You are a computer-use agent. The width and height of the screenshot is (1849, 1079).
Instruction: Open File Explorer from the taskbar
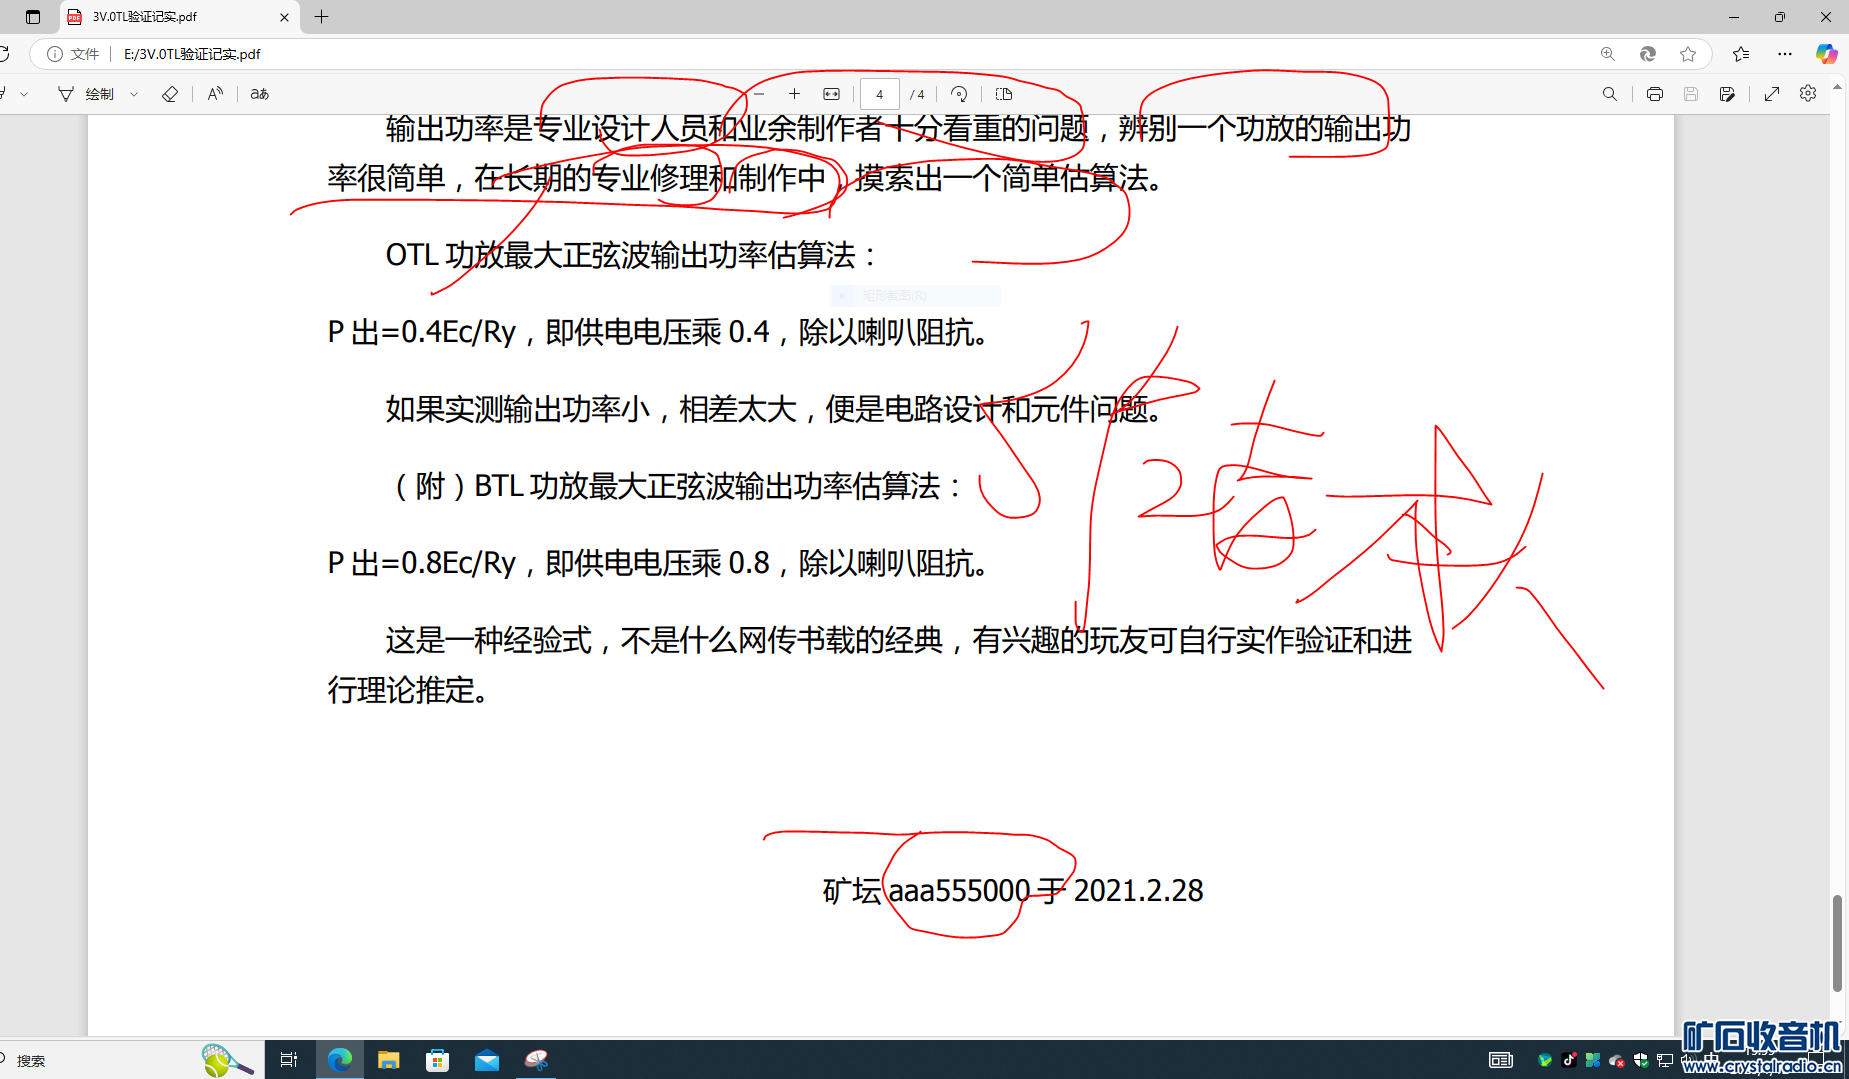(389, 1060)
